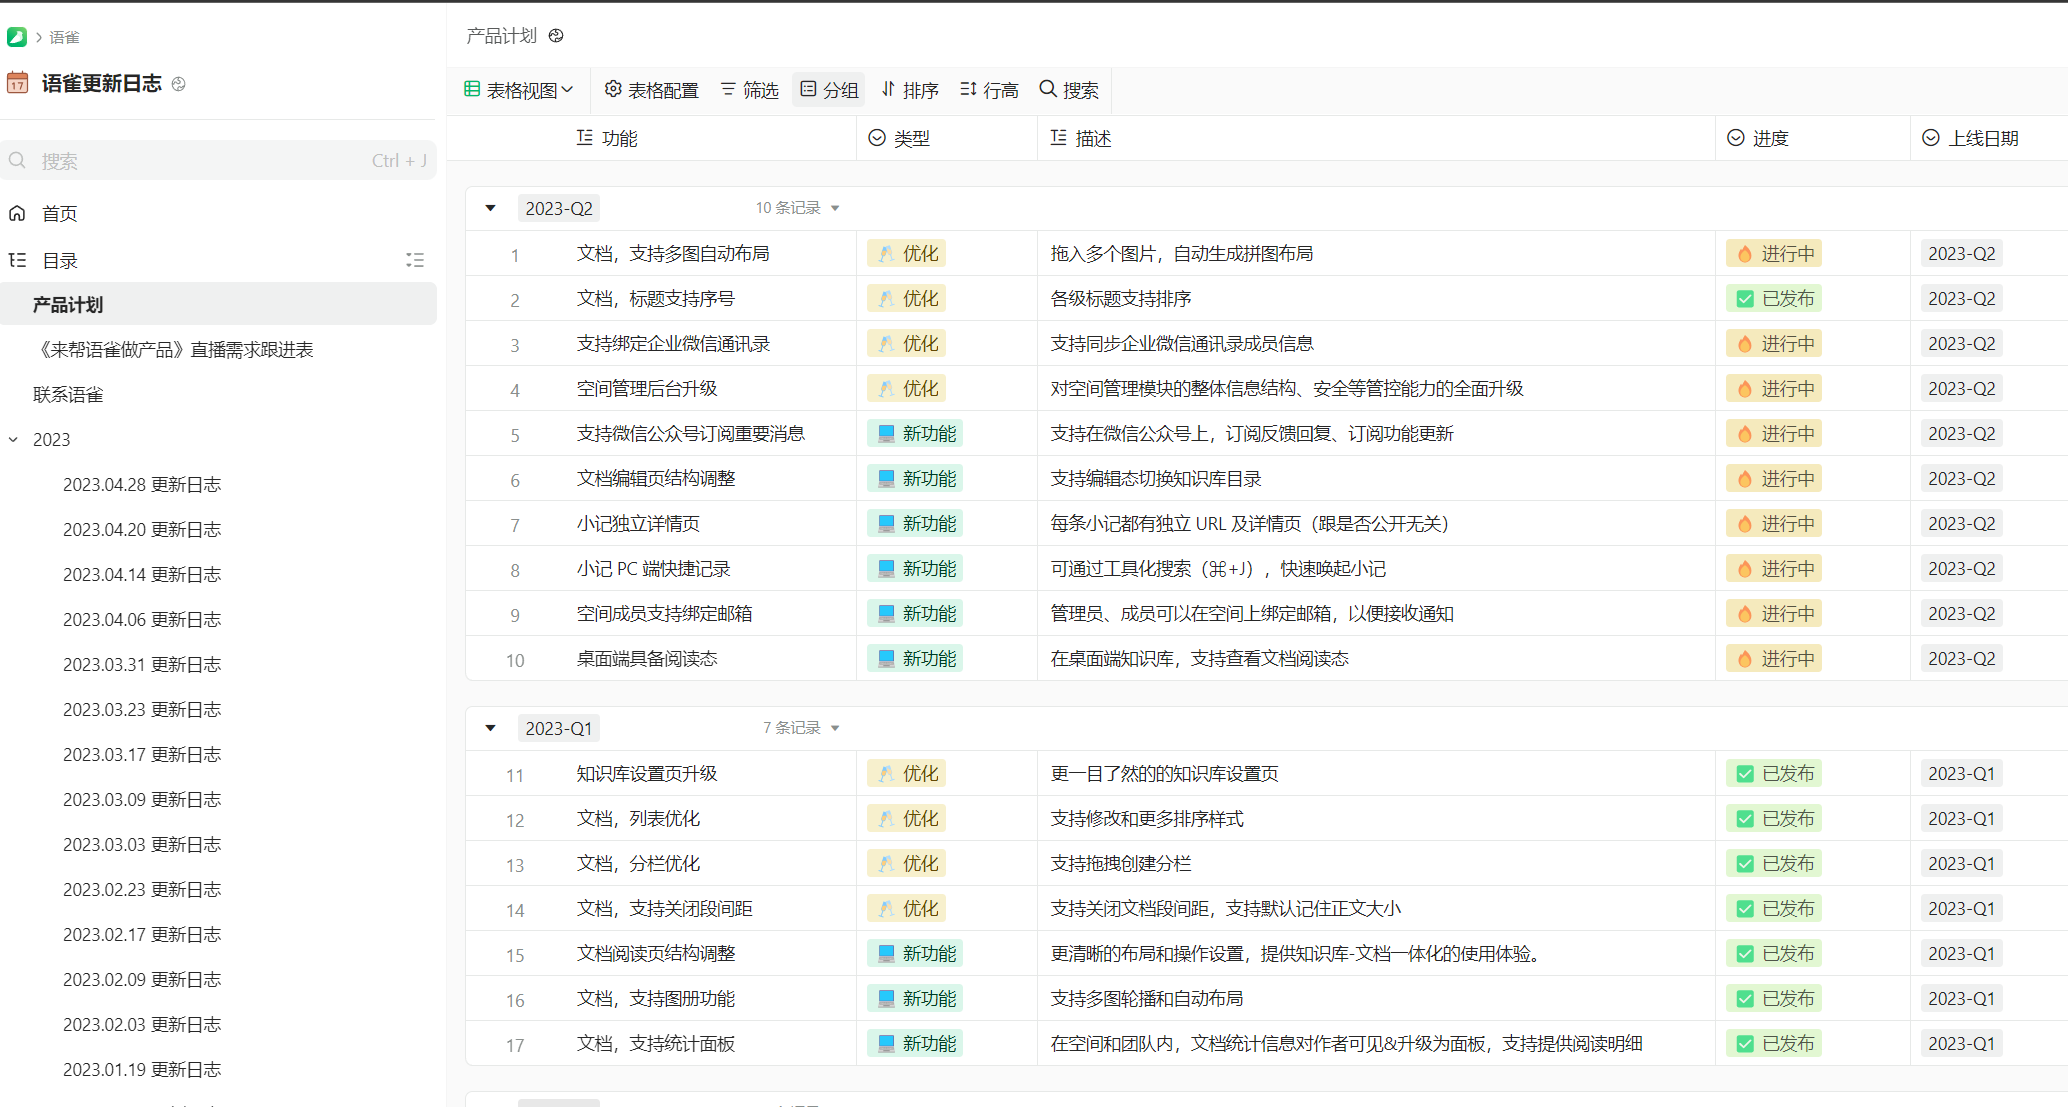Open the 筛选 filter tool
Screen dimensions: 2068x1107
[x=749, y=90]
